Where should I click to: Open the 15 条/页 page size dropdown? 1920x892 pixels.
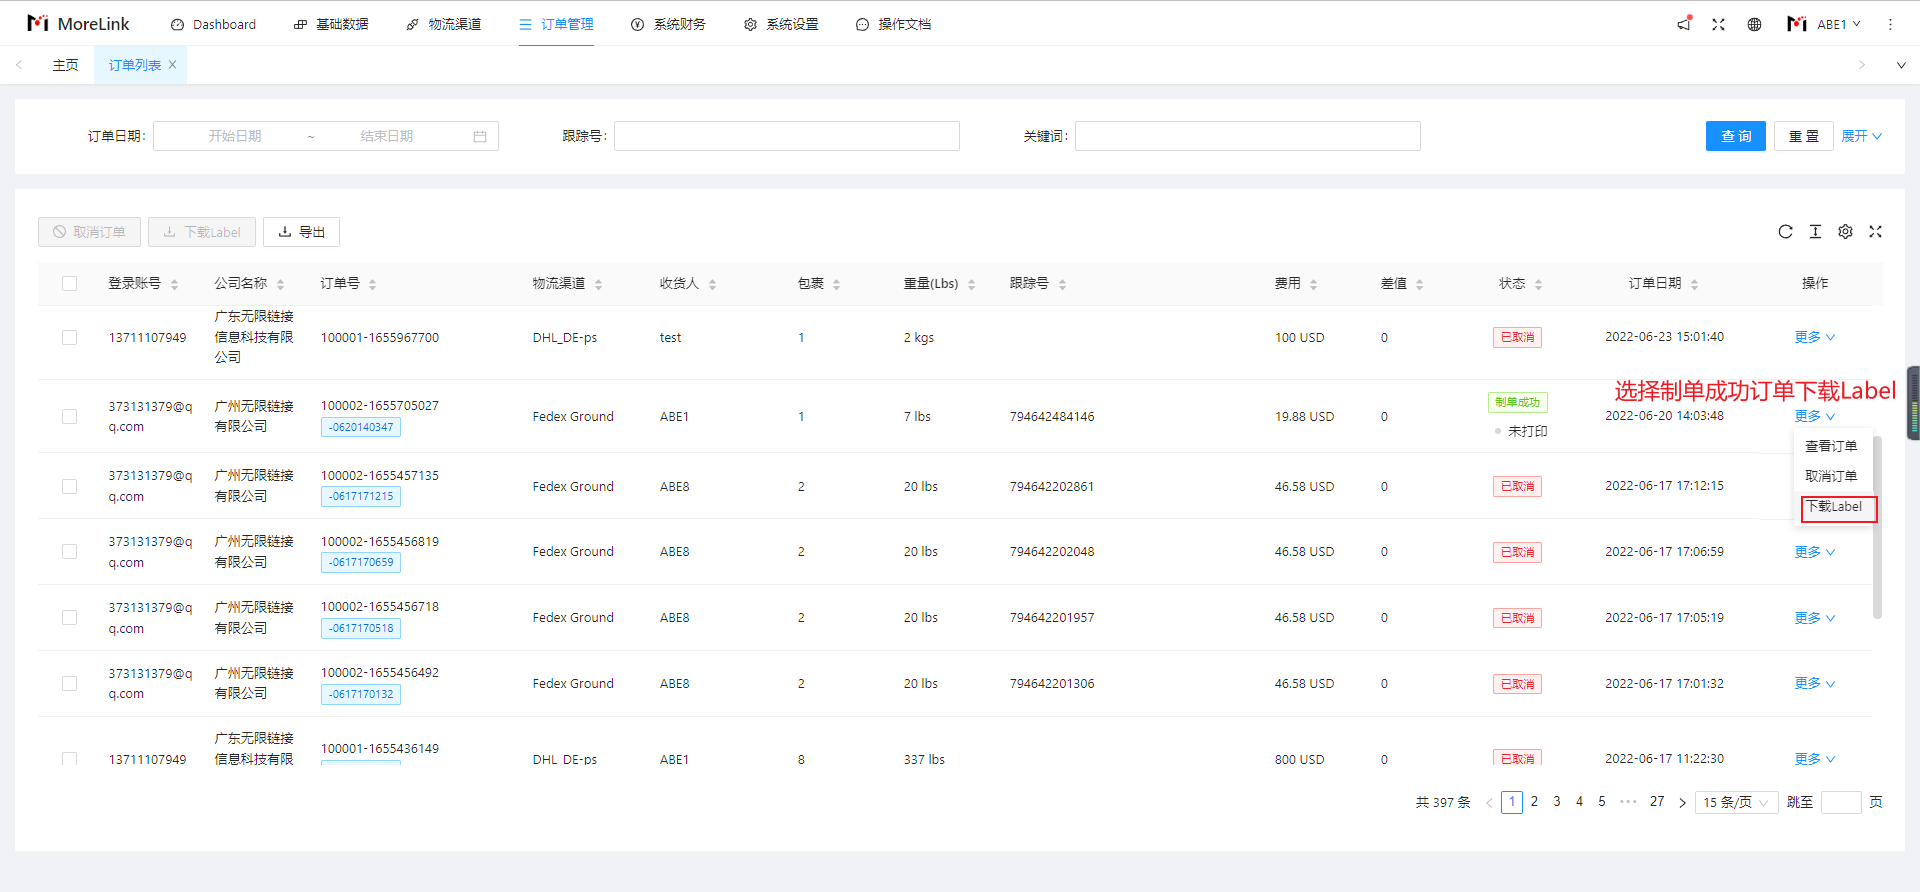(1736, 802)
